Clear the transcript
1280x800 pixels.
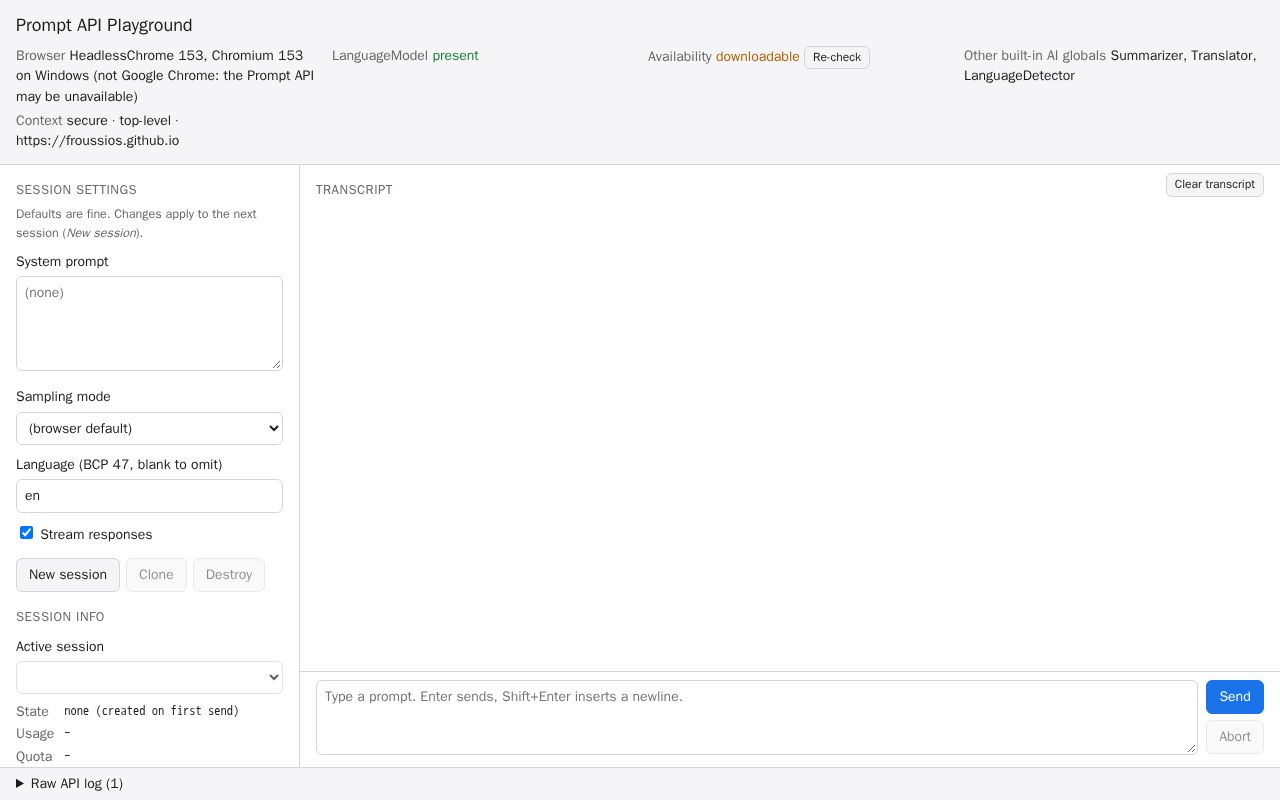coord(1214,185)
